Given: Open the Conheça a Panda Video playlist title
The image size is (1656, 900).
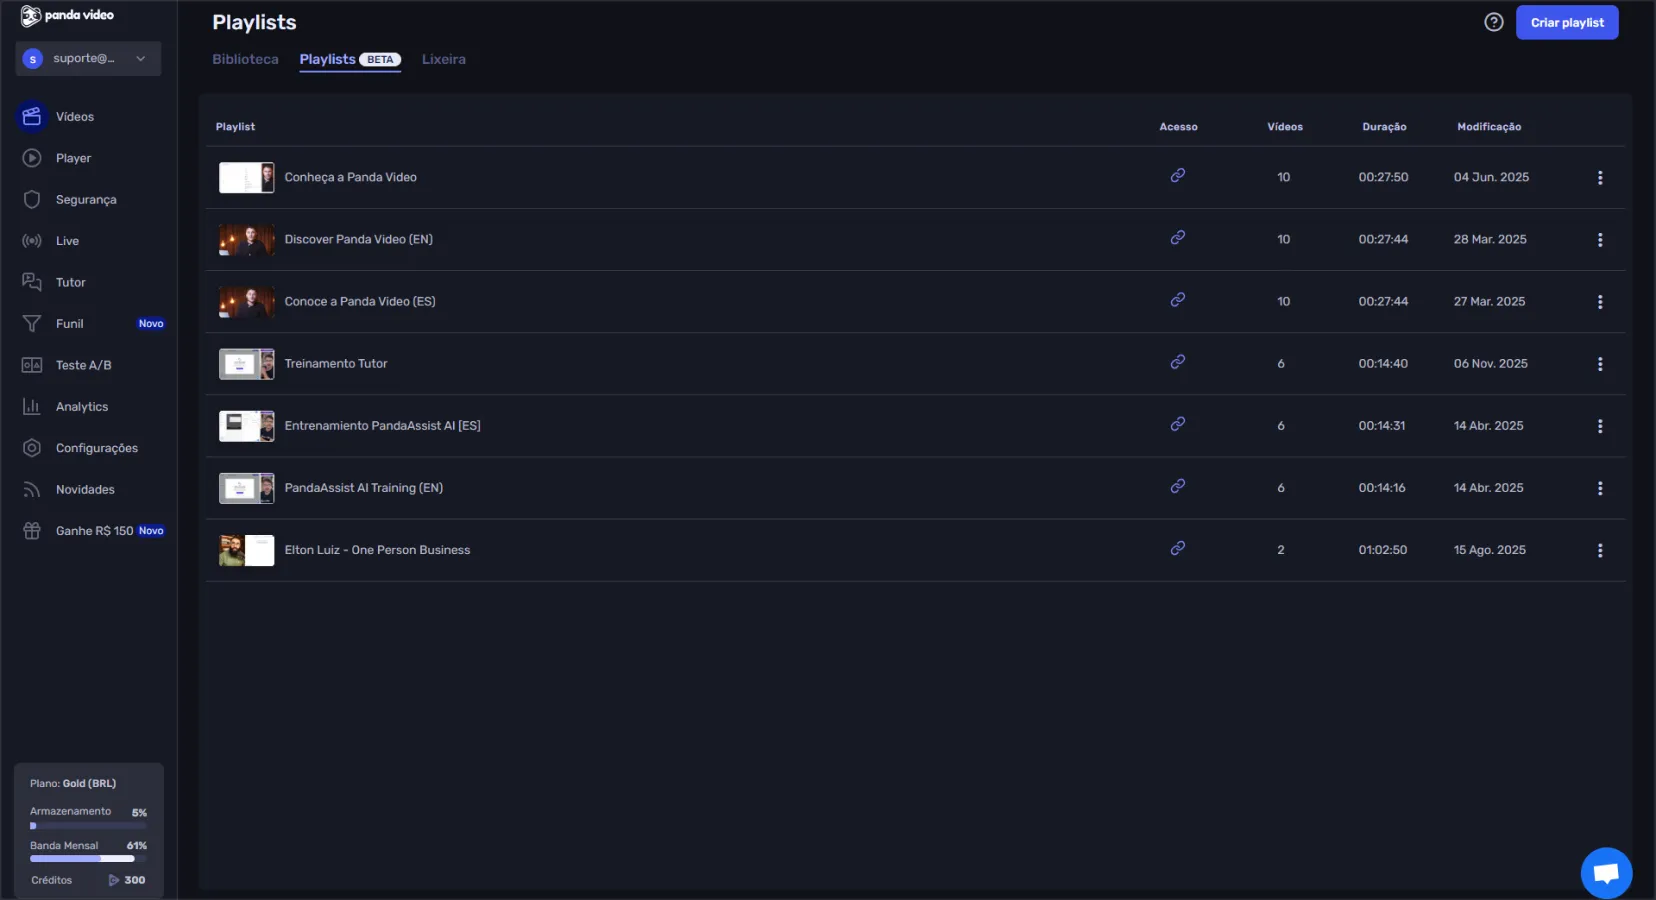Looking at the screenshot, I should click(350, 177).
